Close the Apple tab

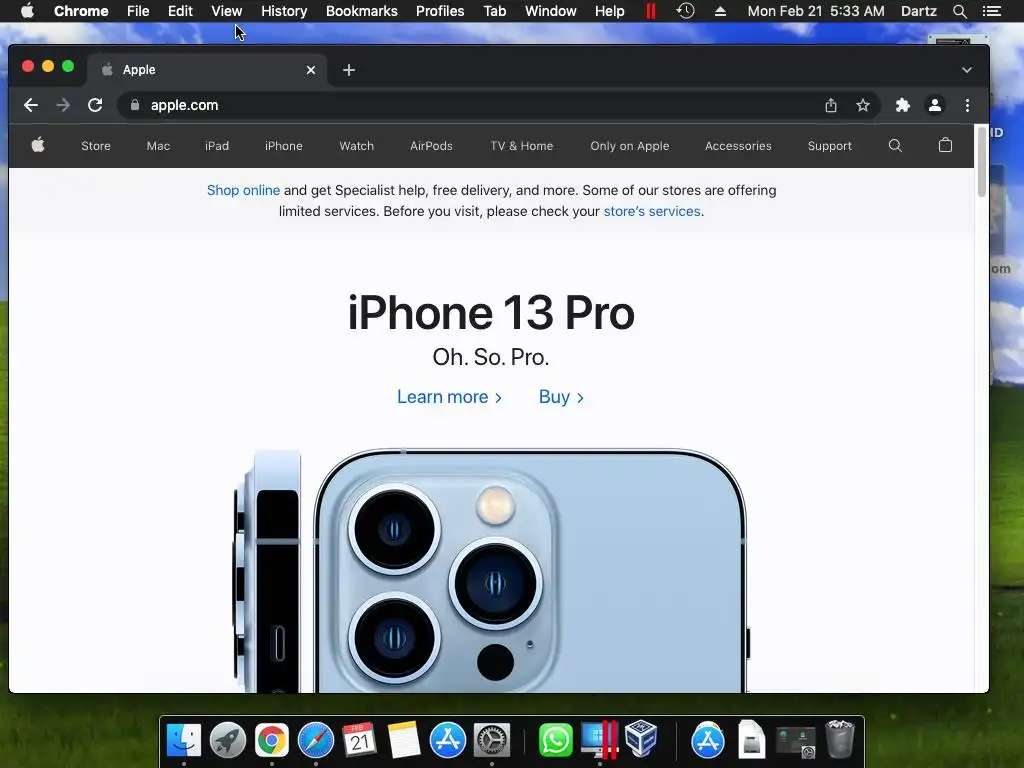click(311, 70)
